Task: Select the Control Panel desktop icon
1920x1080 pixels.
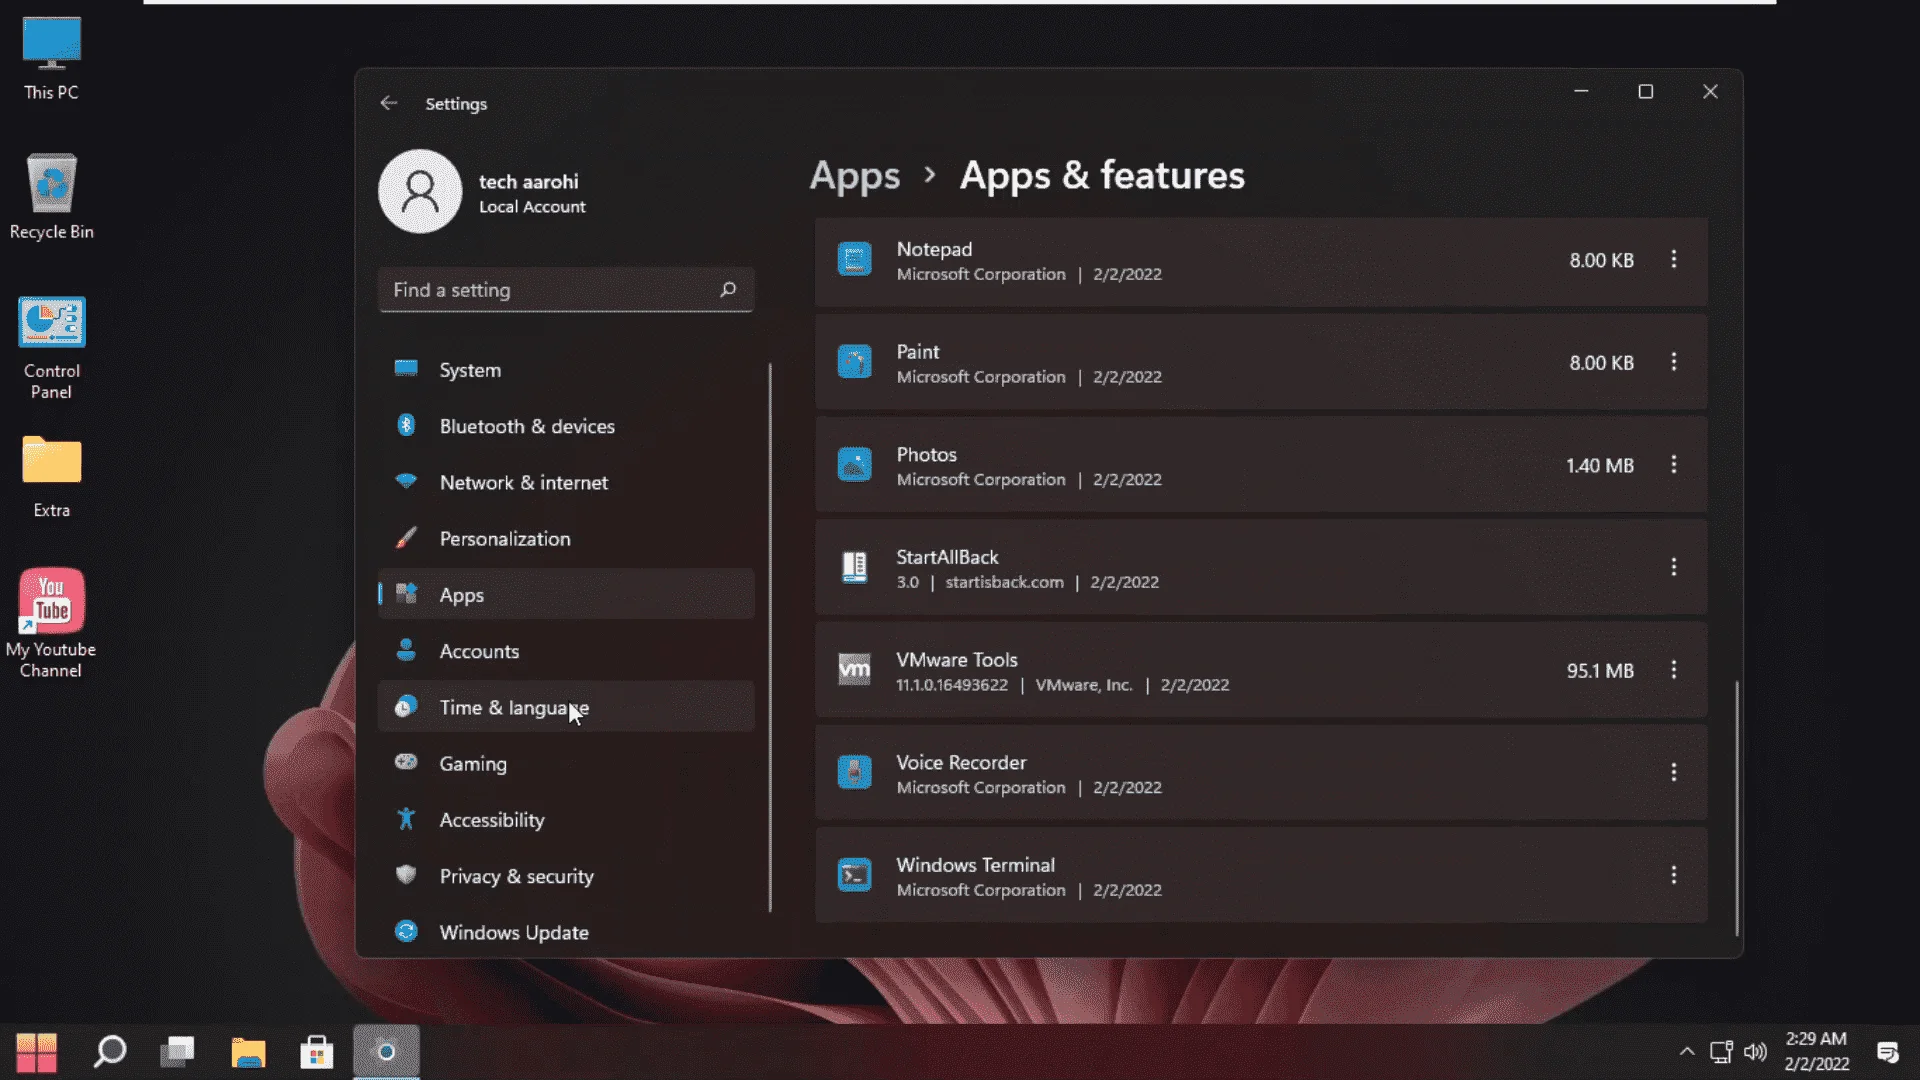Action: 51,348
